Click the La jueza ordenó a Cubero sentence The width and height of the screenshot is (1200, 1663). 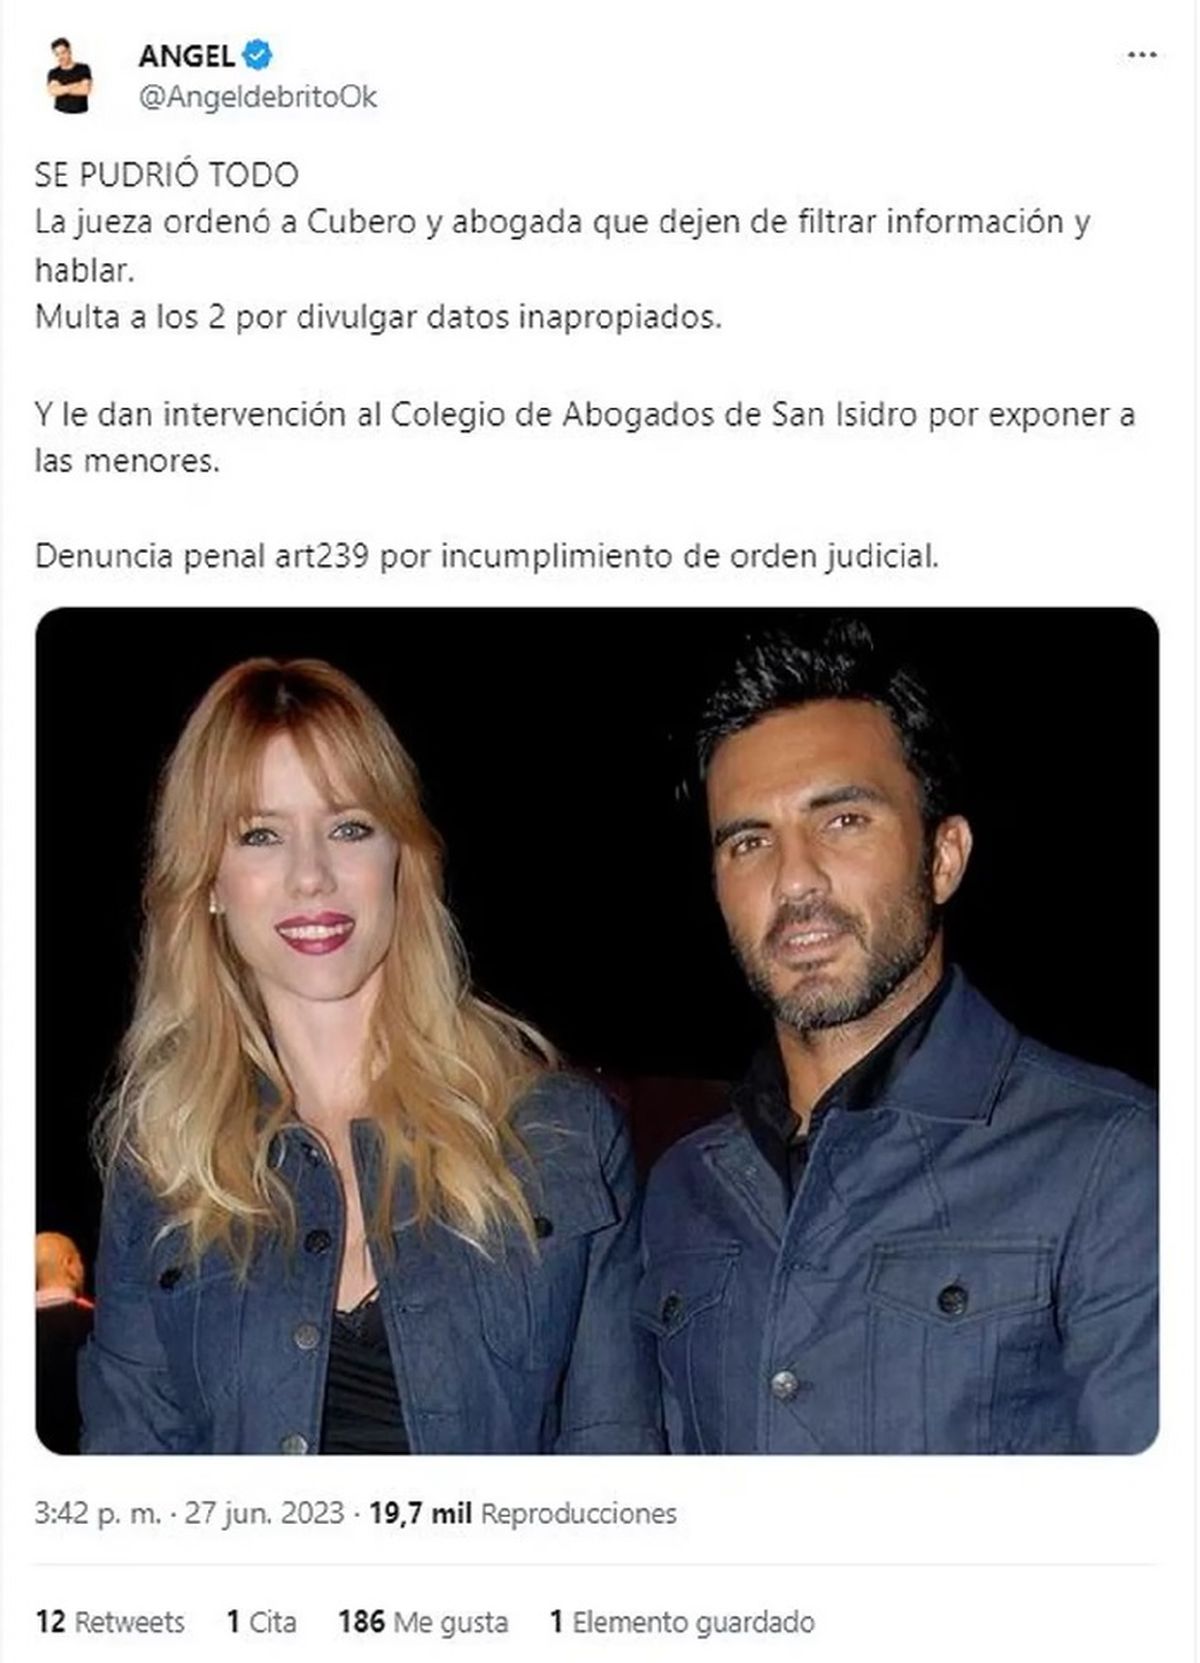[562, 245]
